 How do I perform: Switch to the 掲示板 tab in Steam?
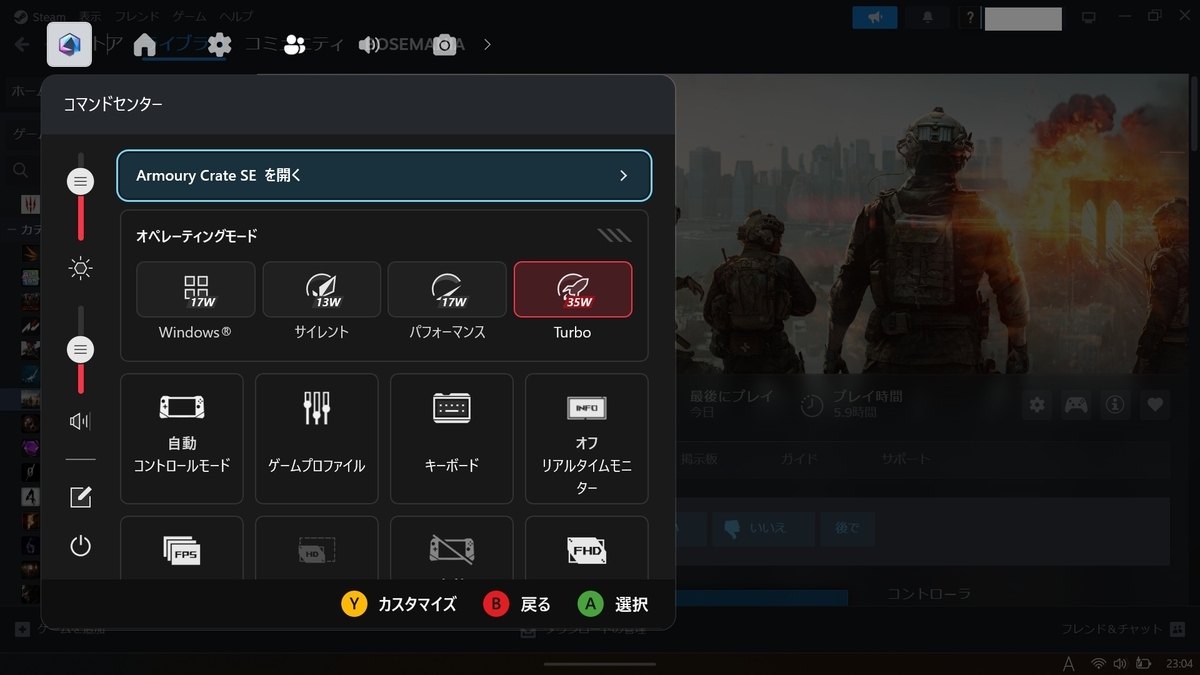tap(698, 459)
